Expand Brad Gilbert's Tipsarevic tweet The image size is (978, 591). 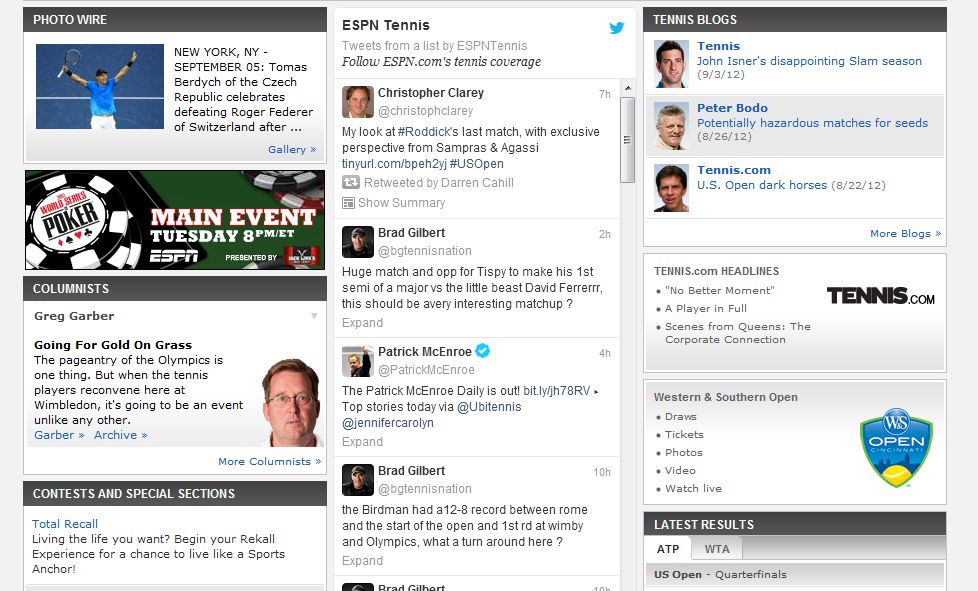(362, 323)
